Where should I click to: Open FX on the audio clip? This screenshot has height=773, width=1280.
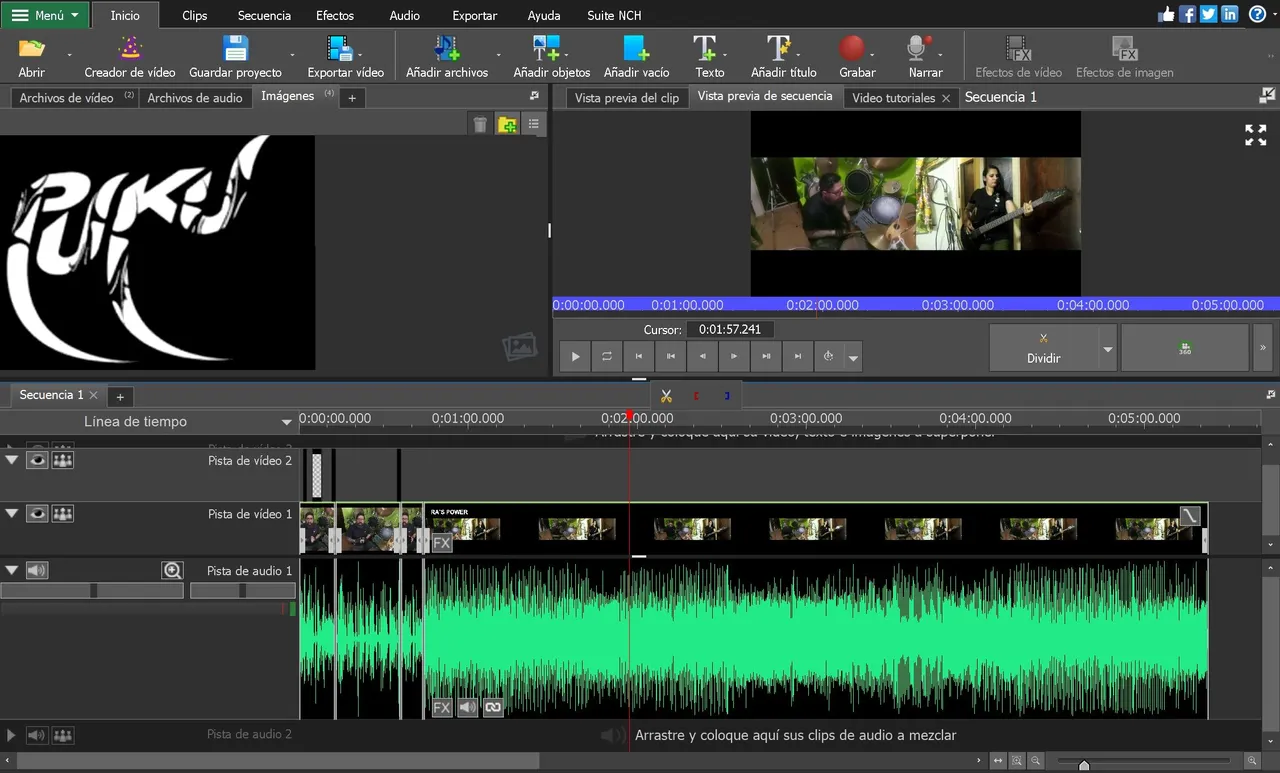442,707
